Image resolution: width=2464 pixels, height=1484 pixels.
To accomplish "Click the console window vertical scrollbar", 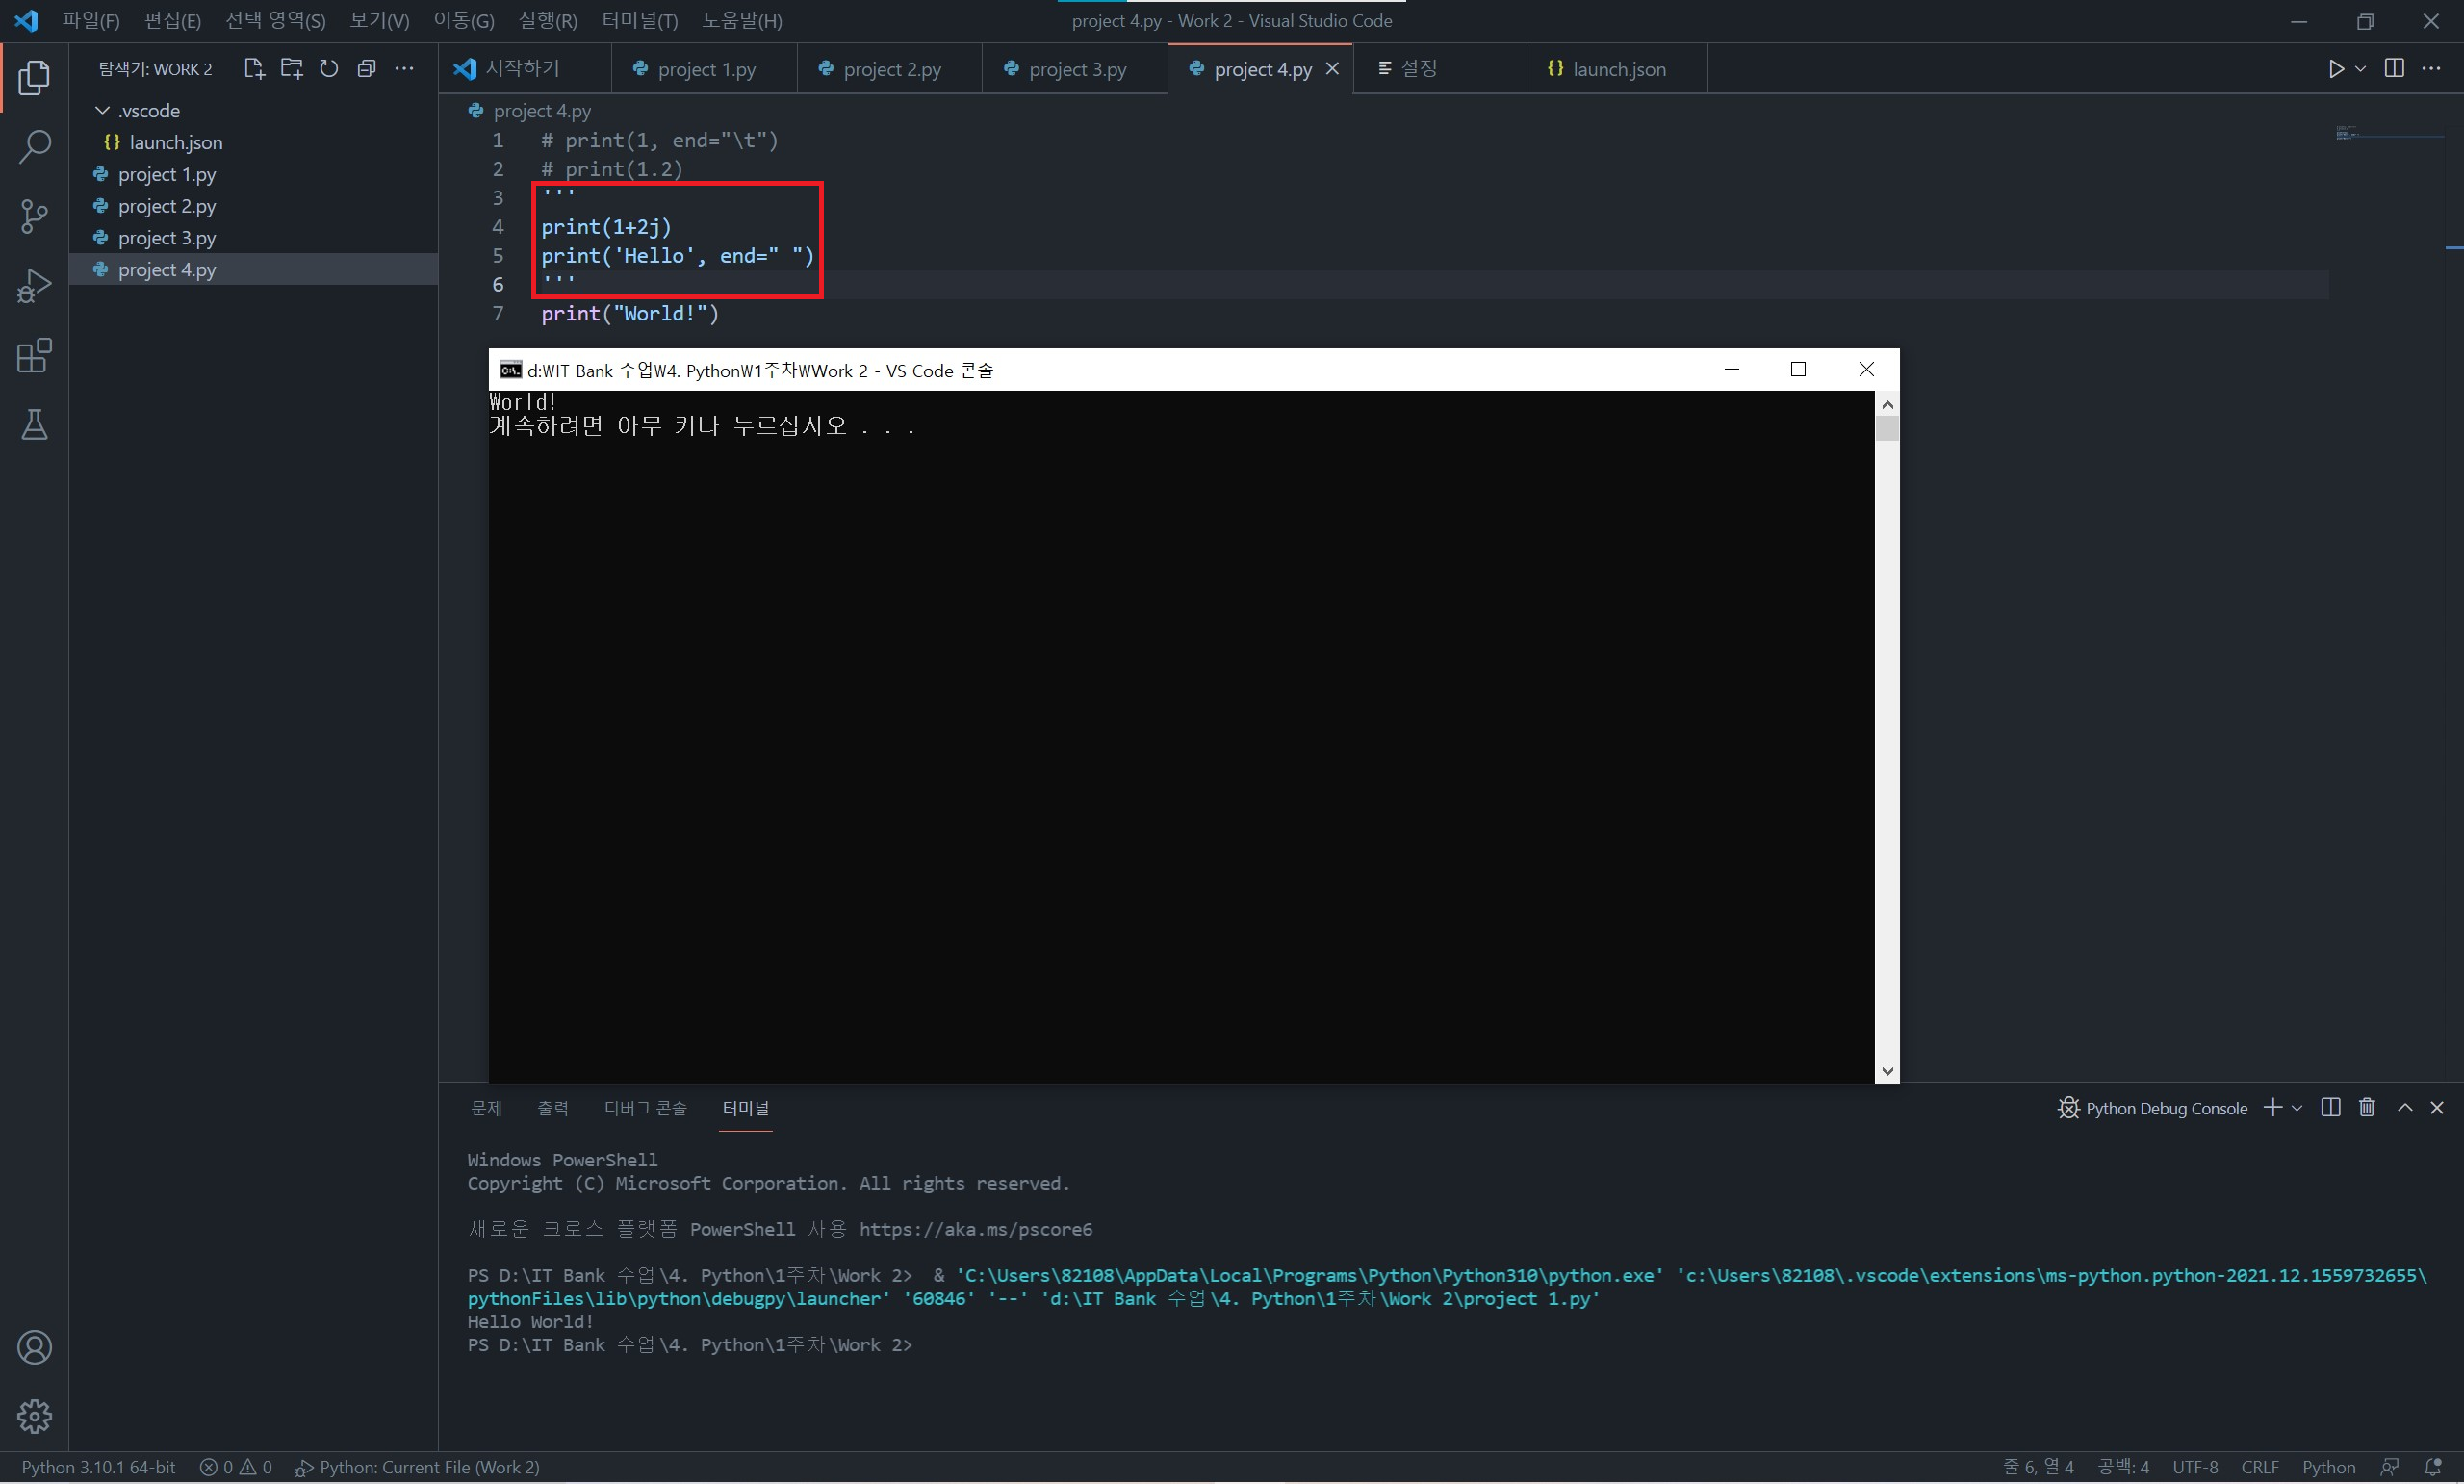I will [1887, 740].
